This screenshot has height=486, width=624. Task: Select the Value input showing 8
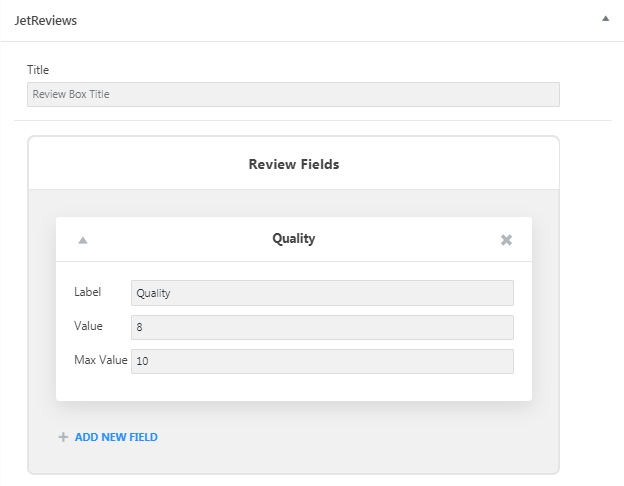click(x=322, y=327)
